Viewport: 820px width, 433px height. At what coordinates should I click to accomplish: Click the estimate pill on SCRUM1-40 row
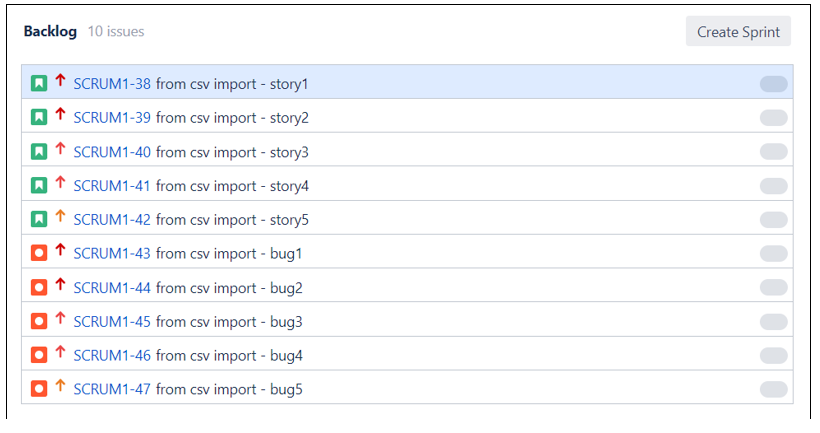[773, 152]
